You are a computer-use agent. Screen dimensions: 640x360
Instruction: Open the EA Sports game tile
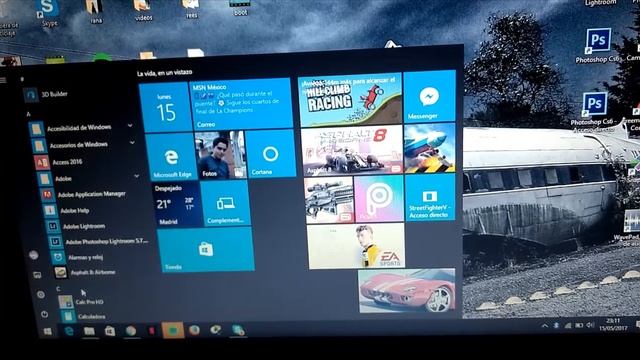coord(356,246)
